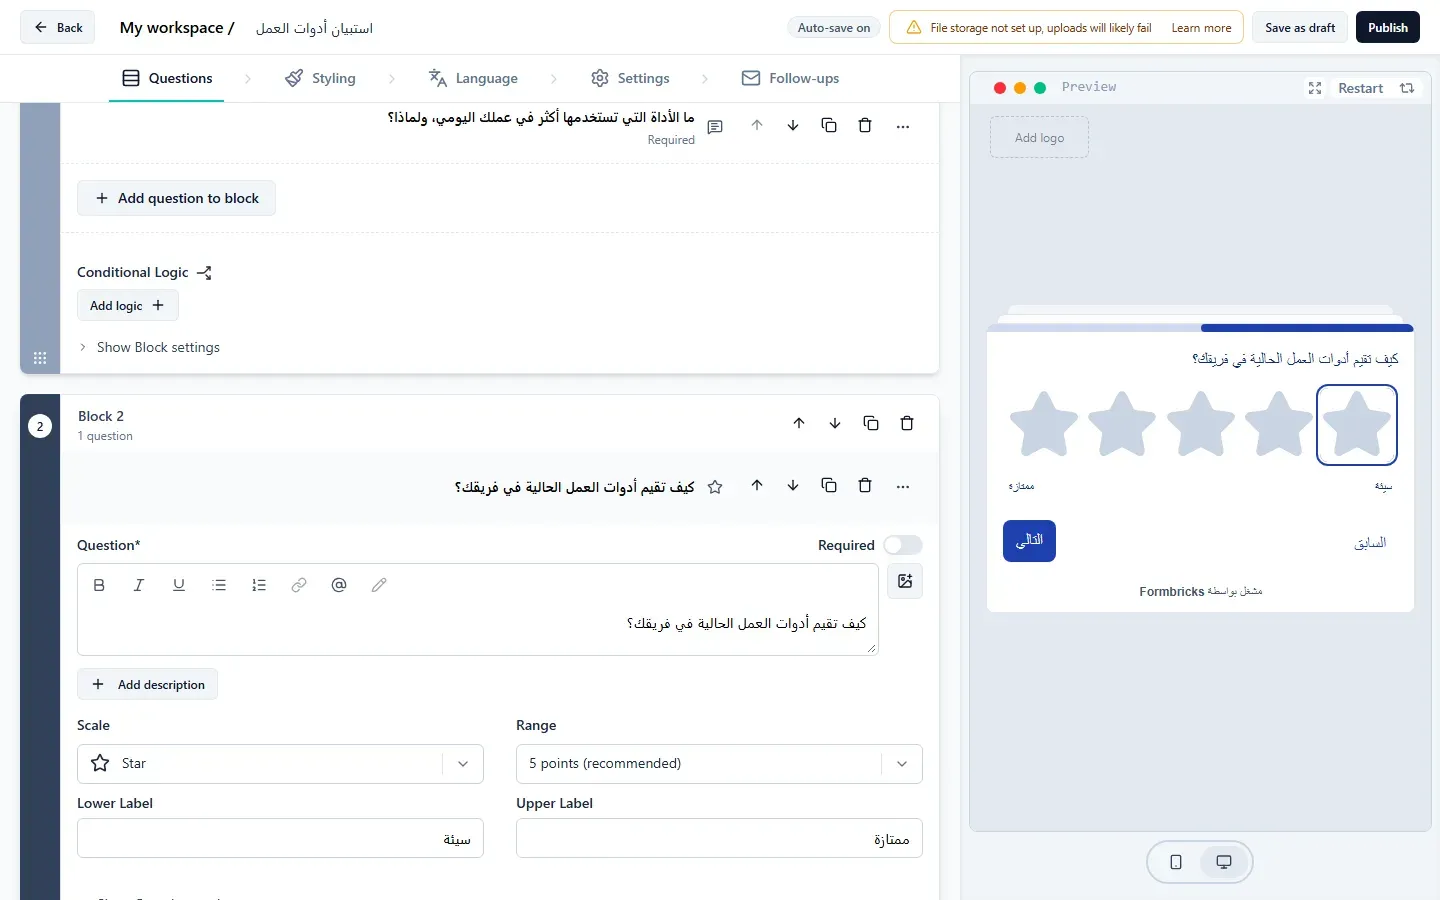1440x900 pixels.
Task: Switch preview to desktop view
Action: pyautogui.click(x=1224, y=862)
